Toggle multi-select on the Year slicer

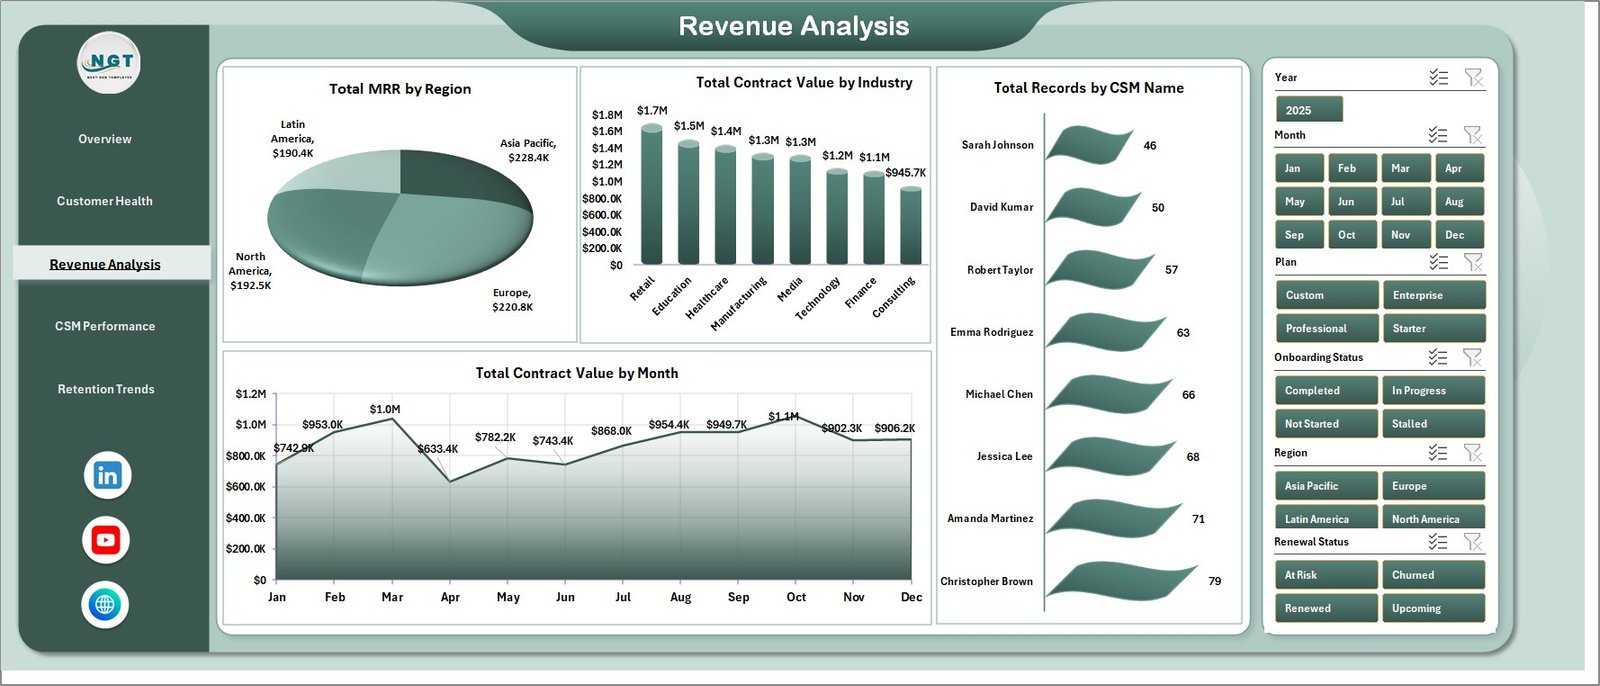1439,77
